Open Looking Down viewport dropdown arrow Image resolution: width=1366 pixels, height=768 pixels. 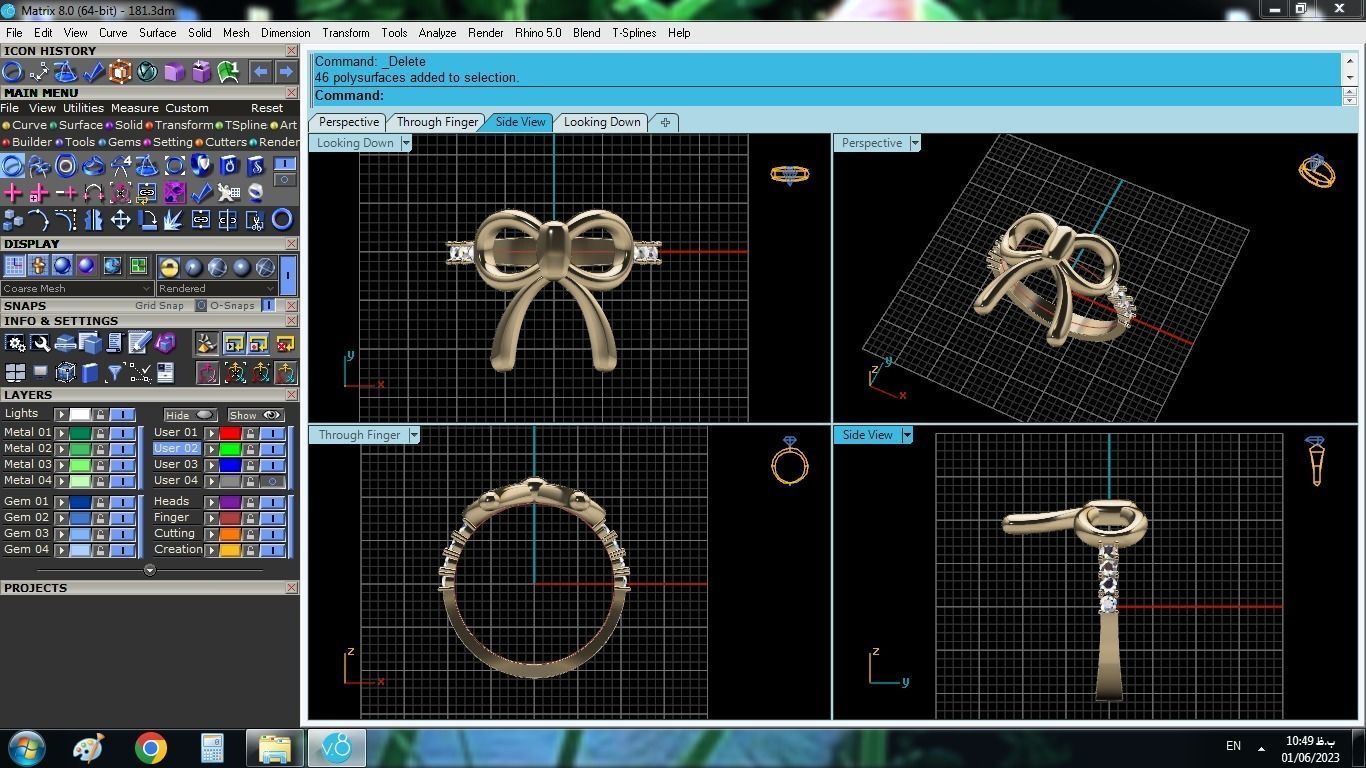pos(406,143)
